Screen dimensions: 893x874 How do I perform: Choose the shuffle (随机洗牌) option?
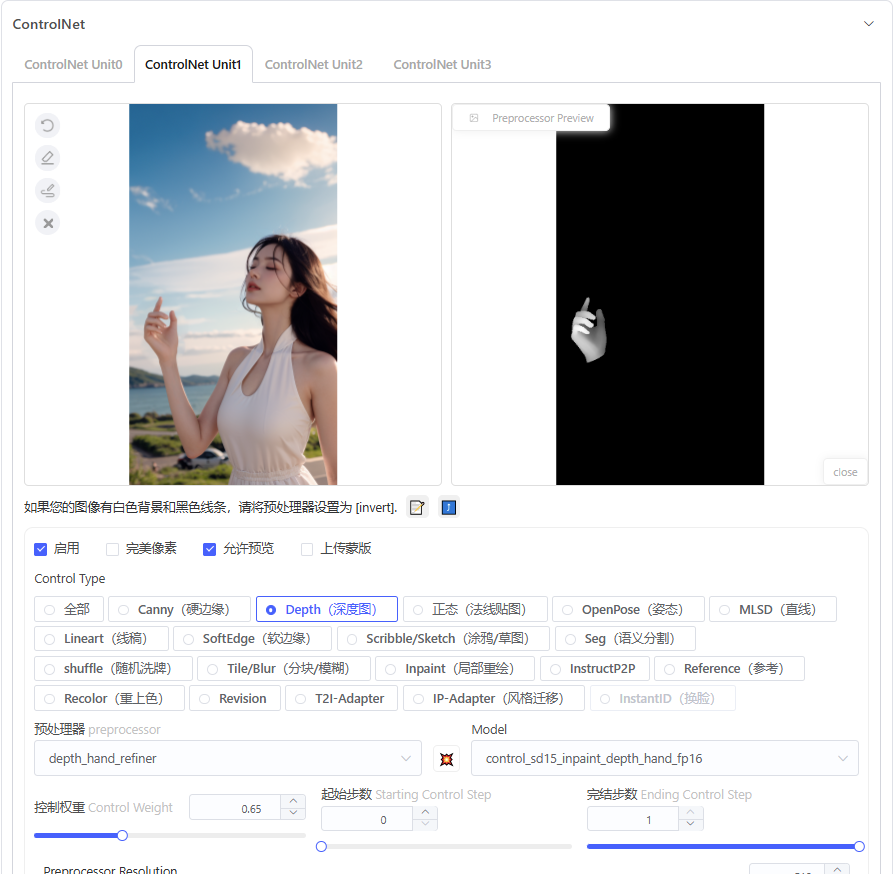tap(113, 668)
